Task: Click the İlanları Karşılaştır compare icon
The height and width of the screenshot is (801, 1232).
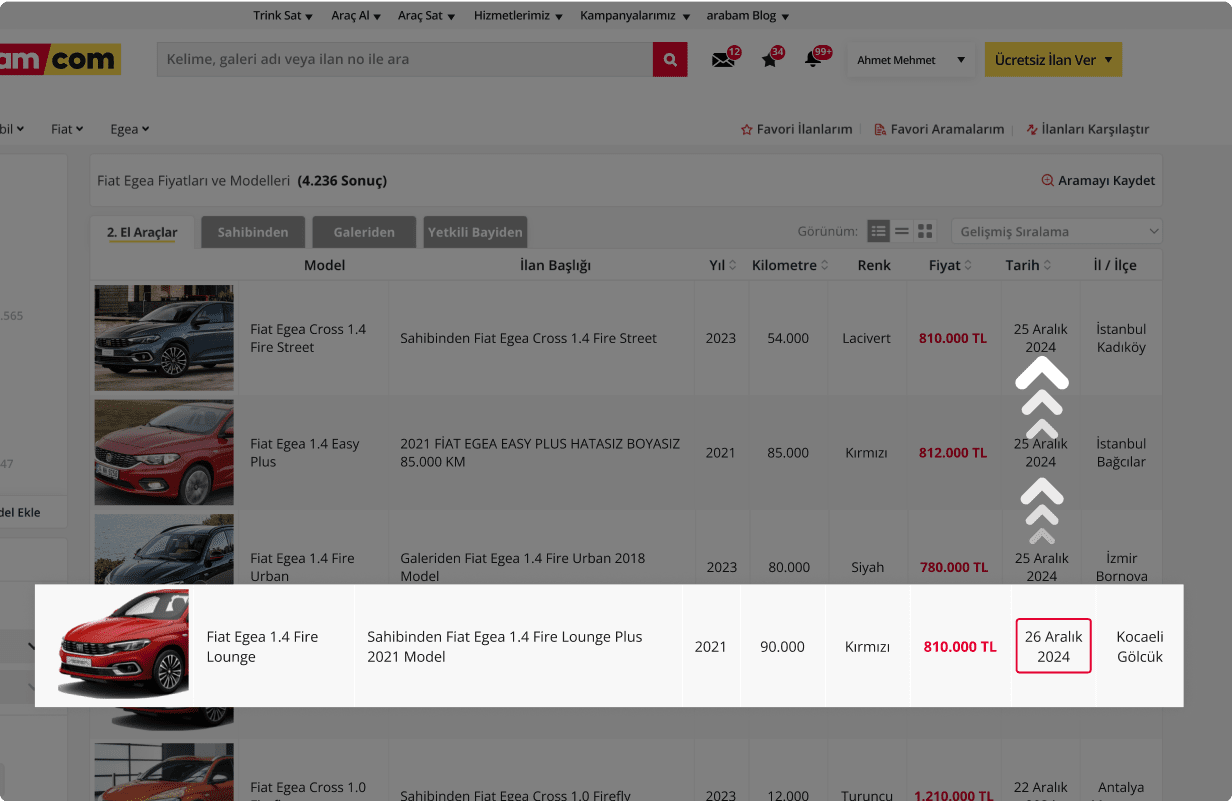Action: point(1031,129)
